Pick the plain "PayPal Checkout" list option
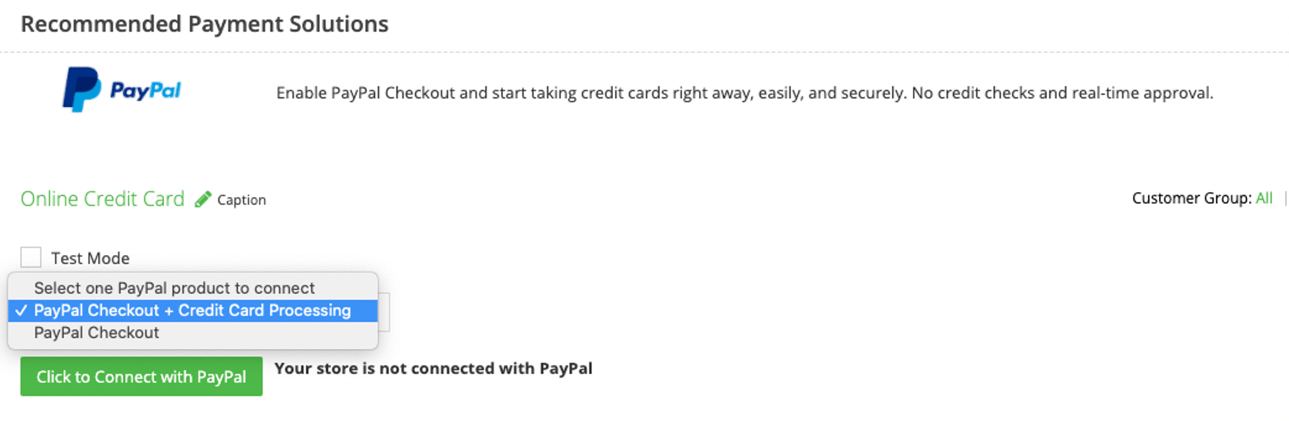The width and height of the screenshot is (1289, 421). click(96, 333)
